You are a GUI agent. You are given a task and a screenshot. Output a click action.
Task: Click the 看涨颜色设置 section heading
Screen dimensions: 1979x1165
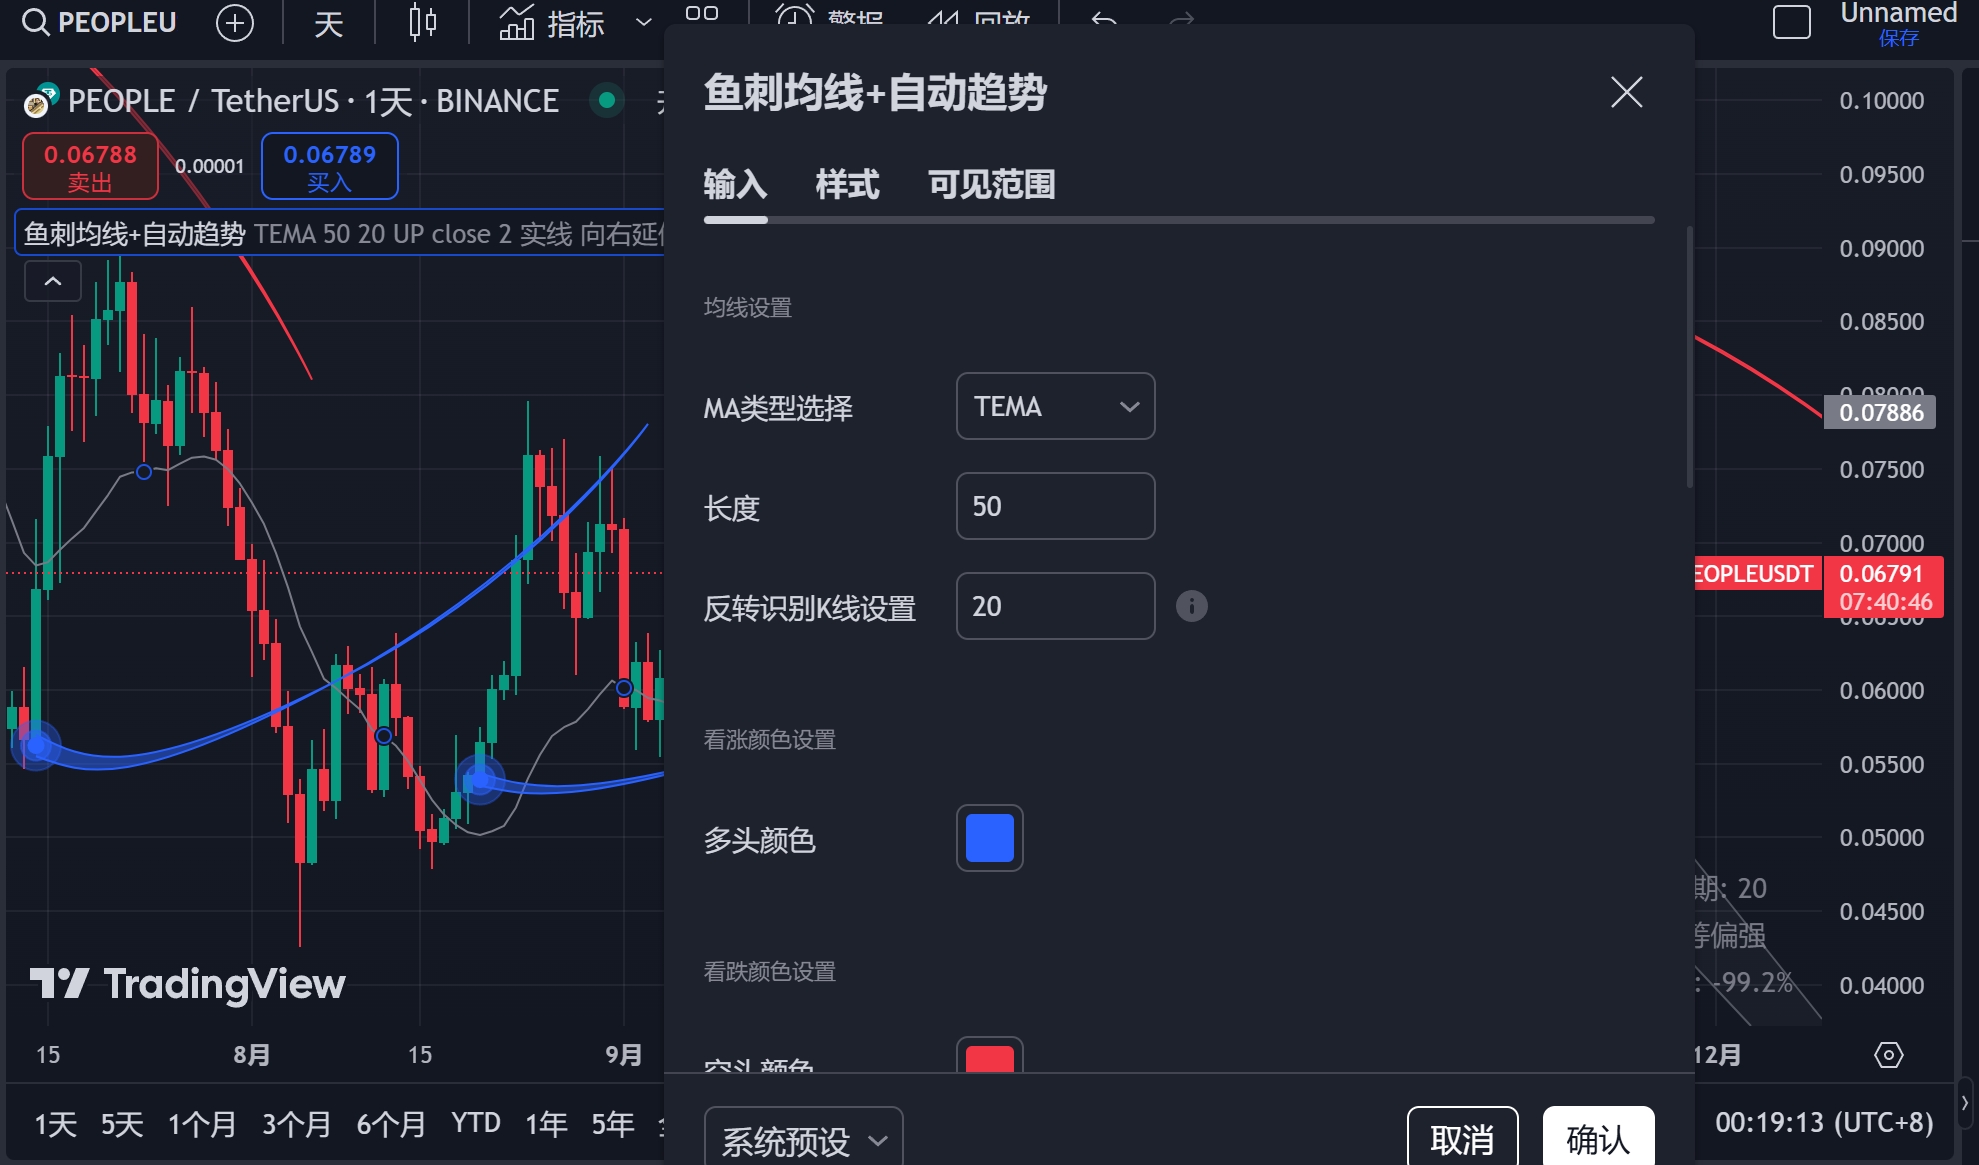pyautogui.click(x=770, y=740)
